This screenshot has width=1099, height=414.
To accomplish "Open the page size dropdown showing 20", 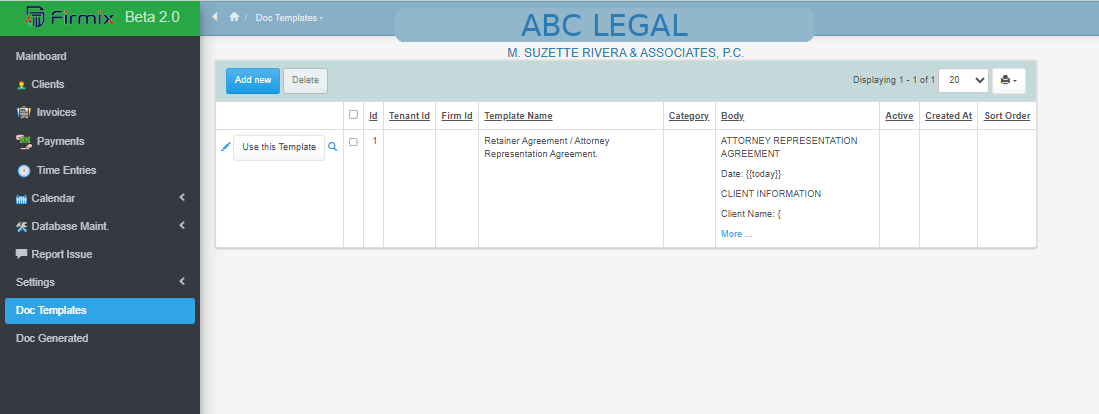I will (x=963, y=81).
